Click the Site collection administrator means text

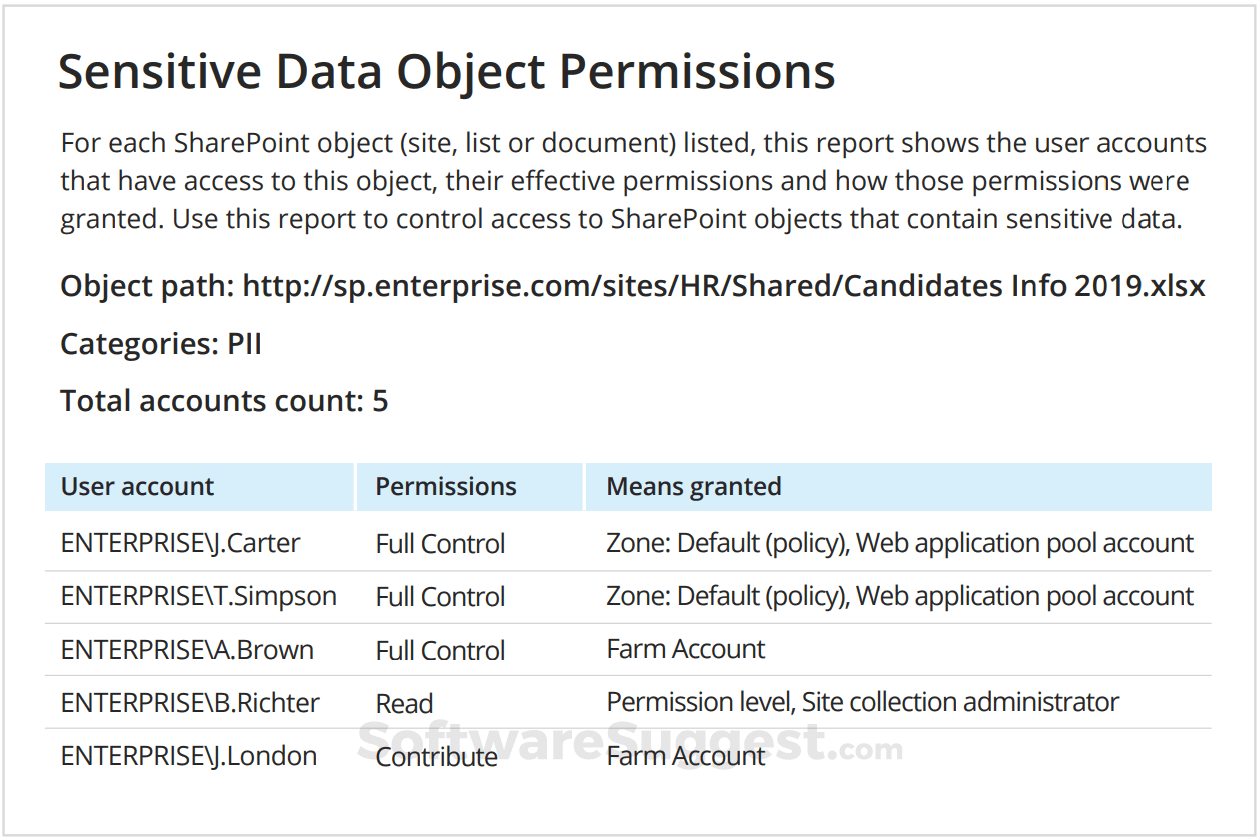click(x=960, y=703)
